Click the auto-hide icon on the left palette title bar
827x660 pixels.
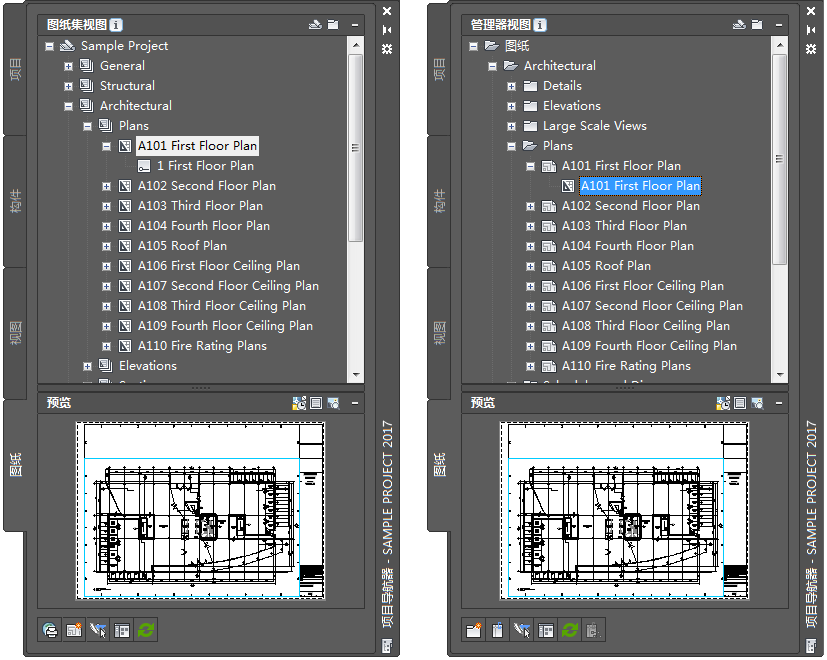coord(387,30)
